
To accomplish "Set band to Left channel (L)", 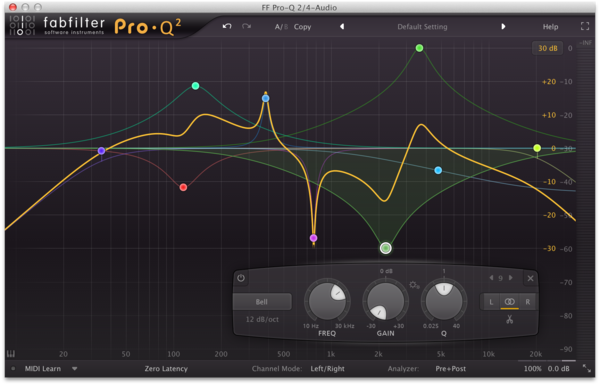I will coord(491,302).
